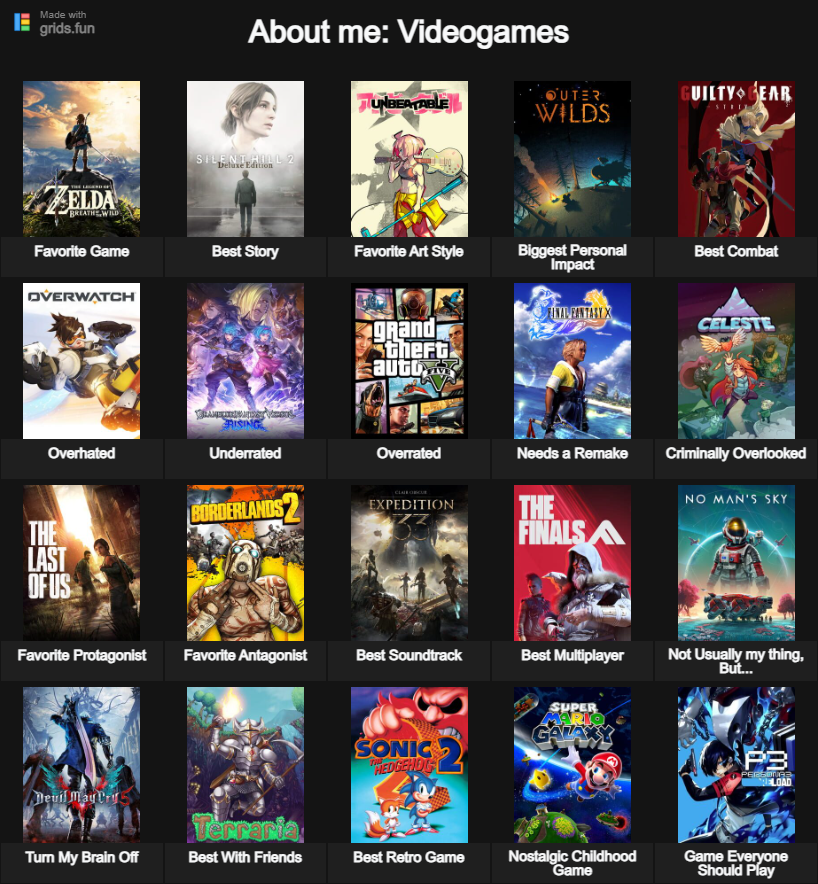Click the 'Best Soundtrack' label
Viewport: 818px width, 884px height.
point(409,655)
